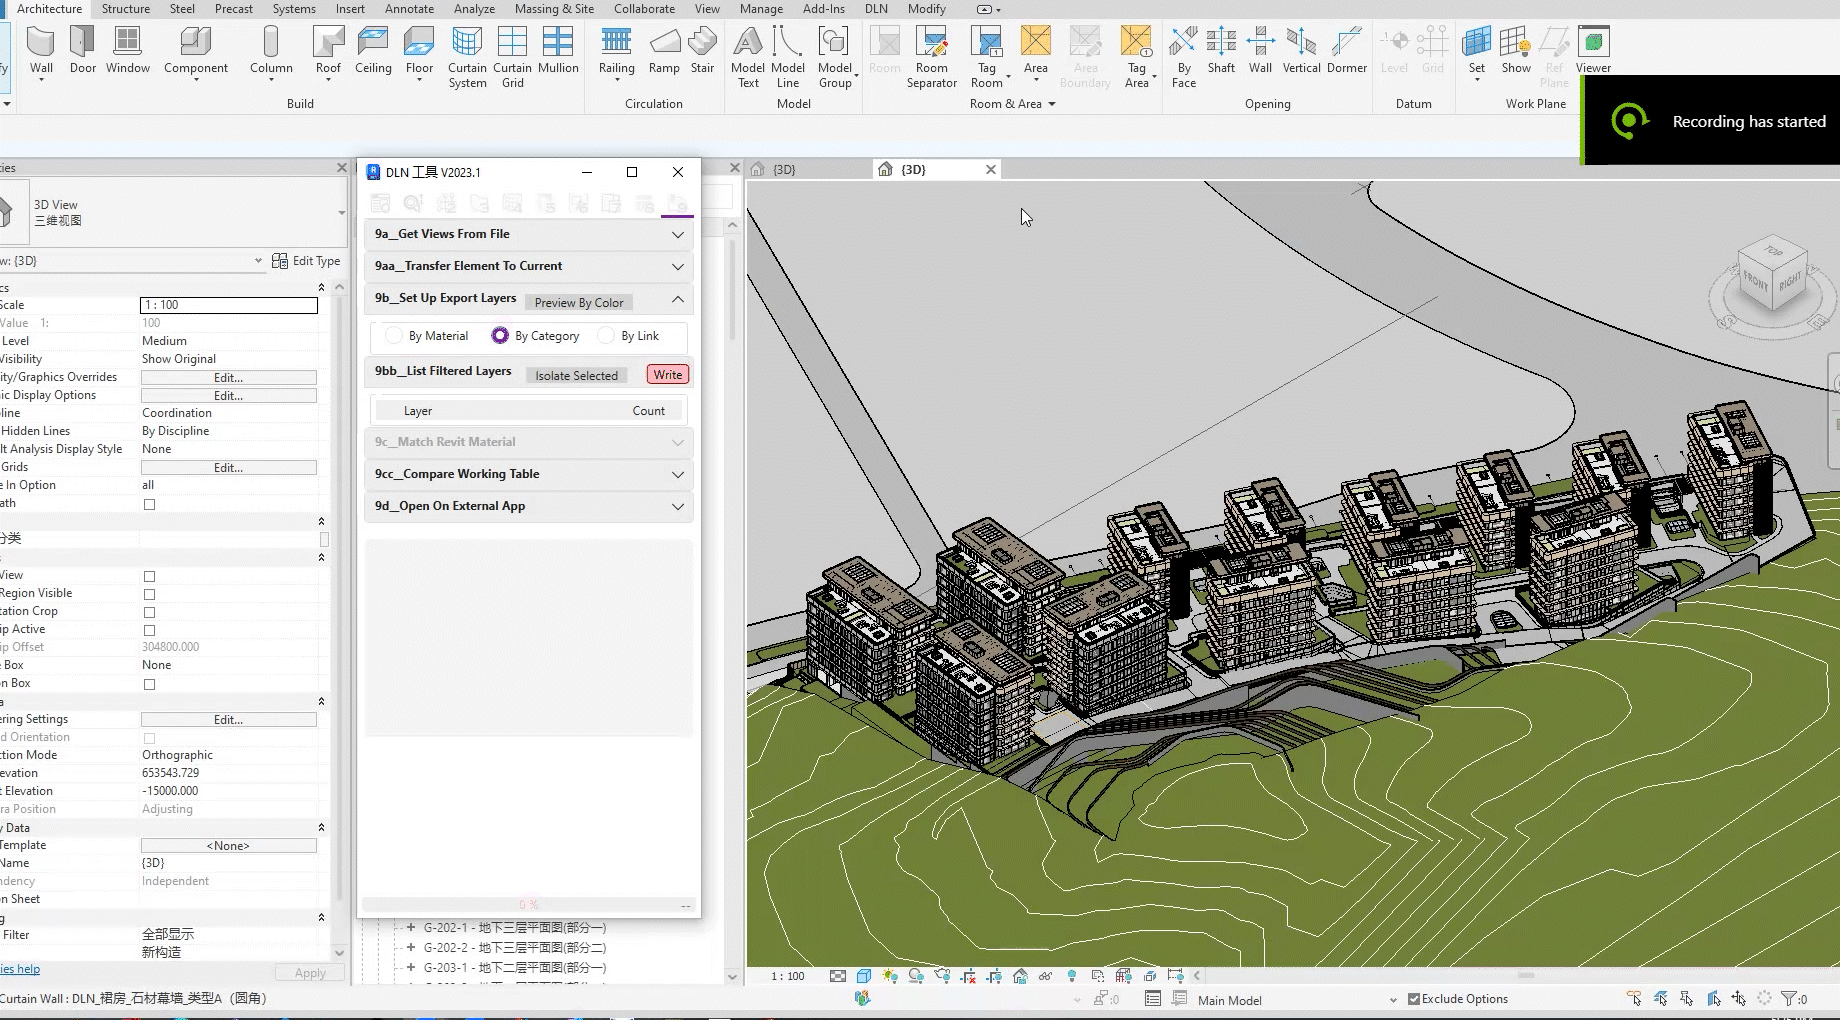Select the Roof tool
Viewport: 1840px width, 1020px height.
pos(328,52)
